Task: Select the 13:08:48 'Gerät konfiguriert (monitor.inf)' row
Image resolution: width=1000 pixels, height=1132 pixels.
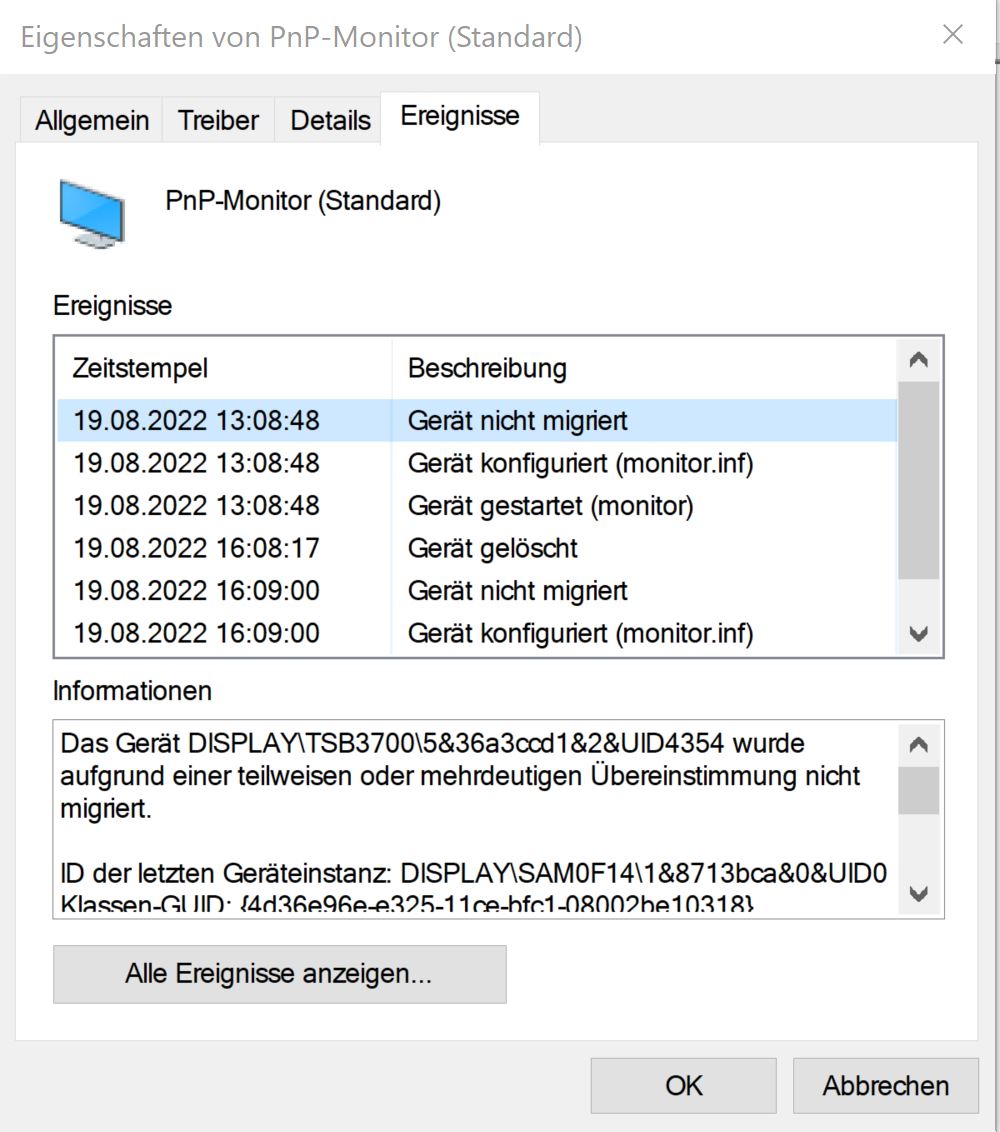Action: coord(477,463)
